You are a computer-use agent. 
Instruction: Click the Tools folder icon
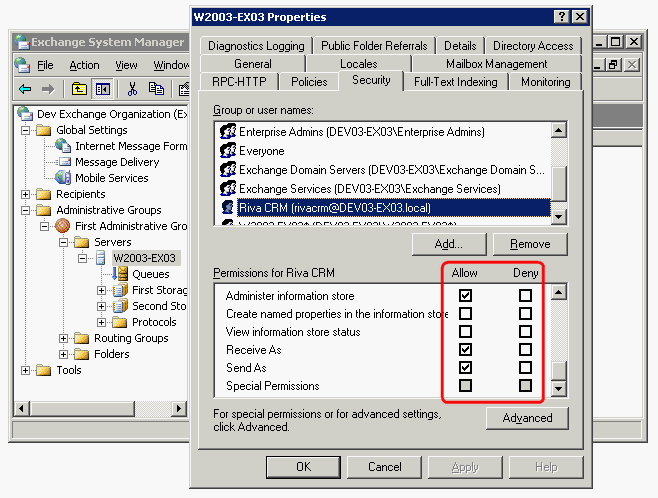pyautogui.click(x=44, y=370)
